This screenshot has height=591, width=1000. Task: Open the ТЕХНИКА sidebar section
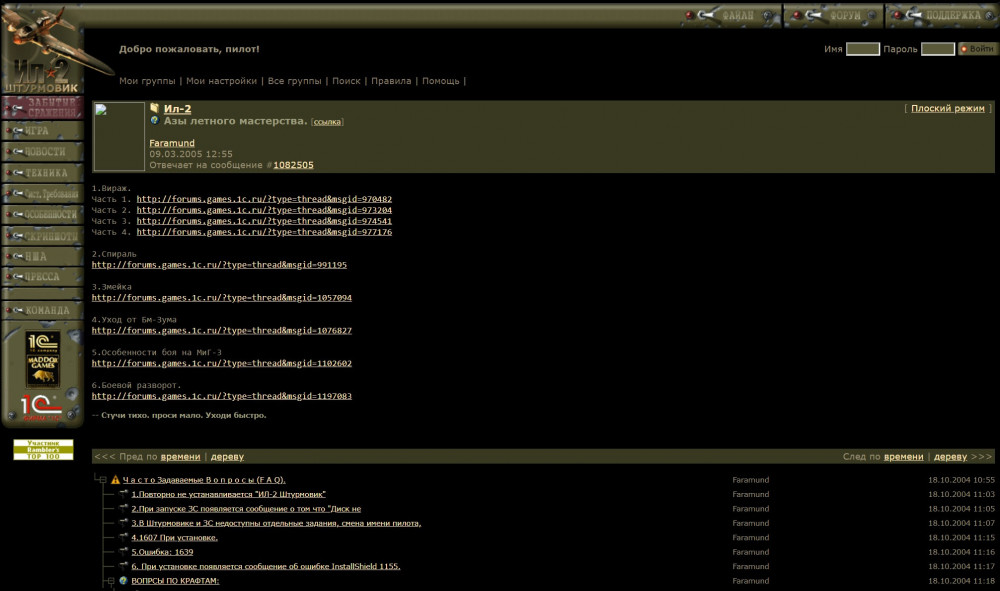[42, 173]
